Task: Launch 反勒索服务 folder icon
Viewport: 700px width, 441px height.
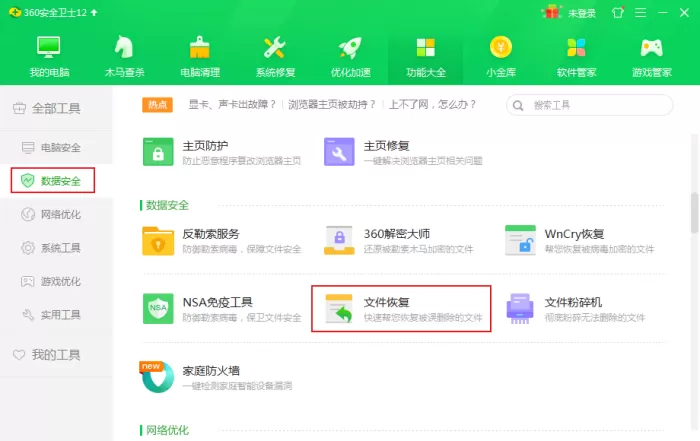Action: pos(158,241)
